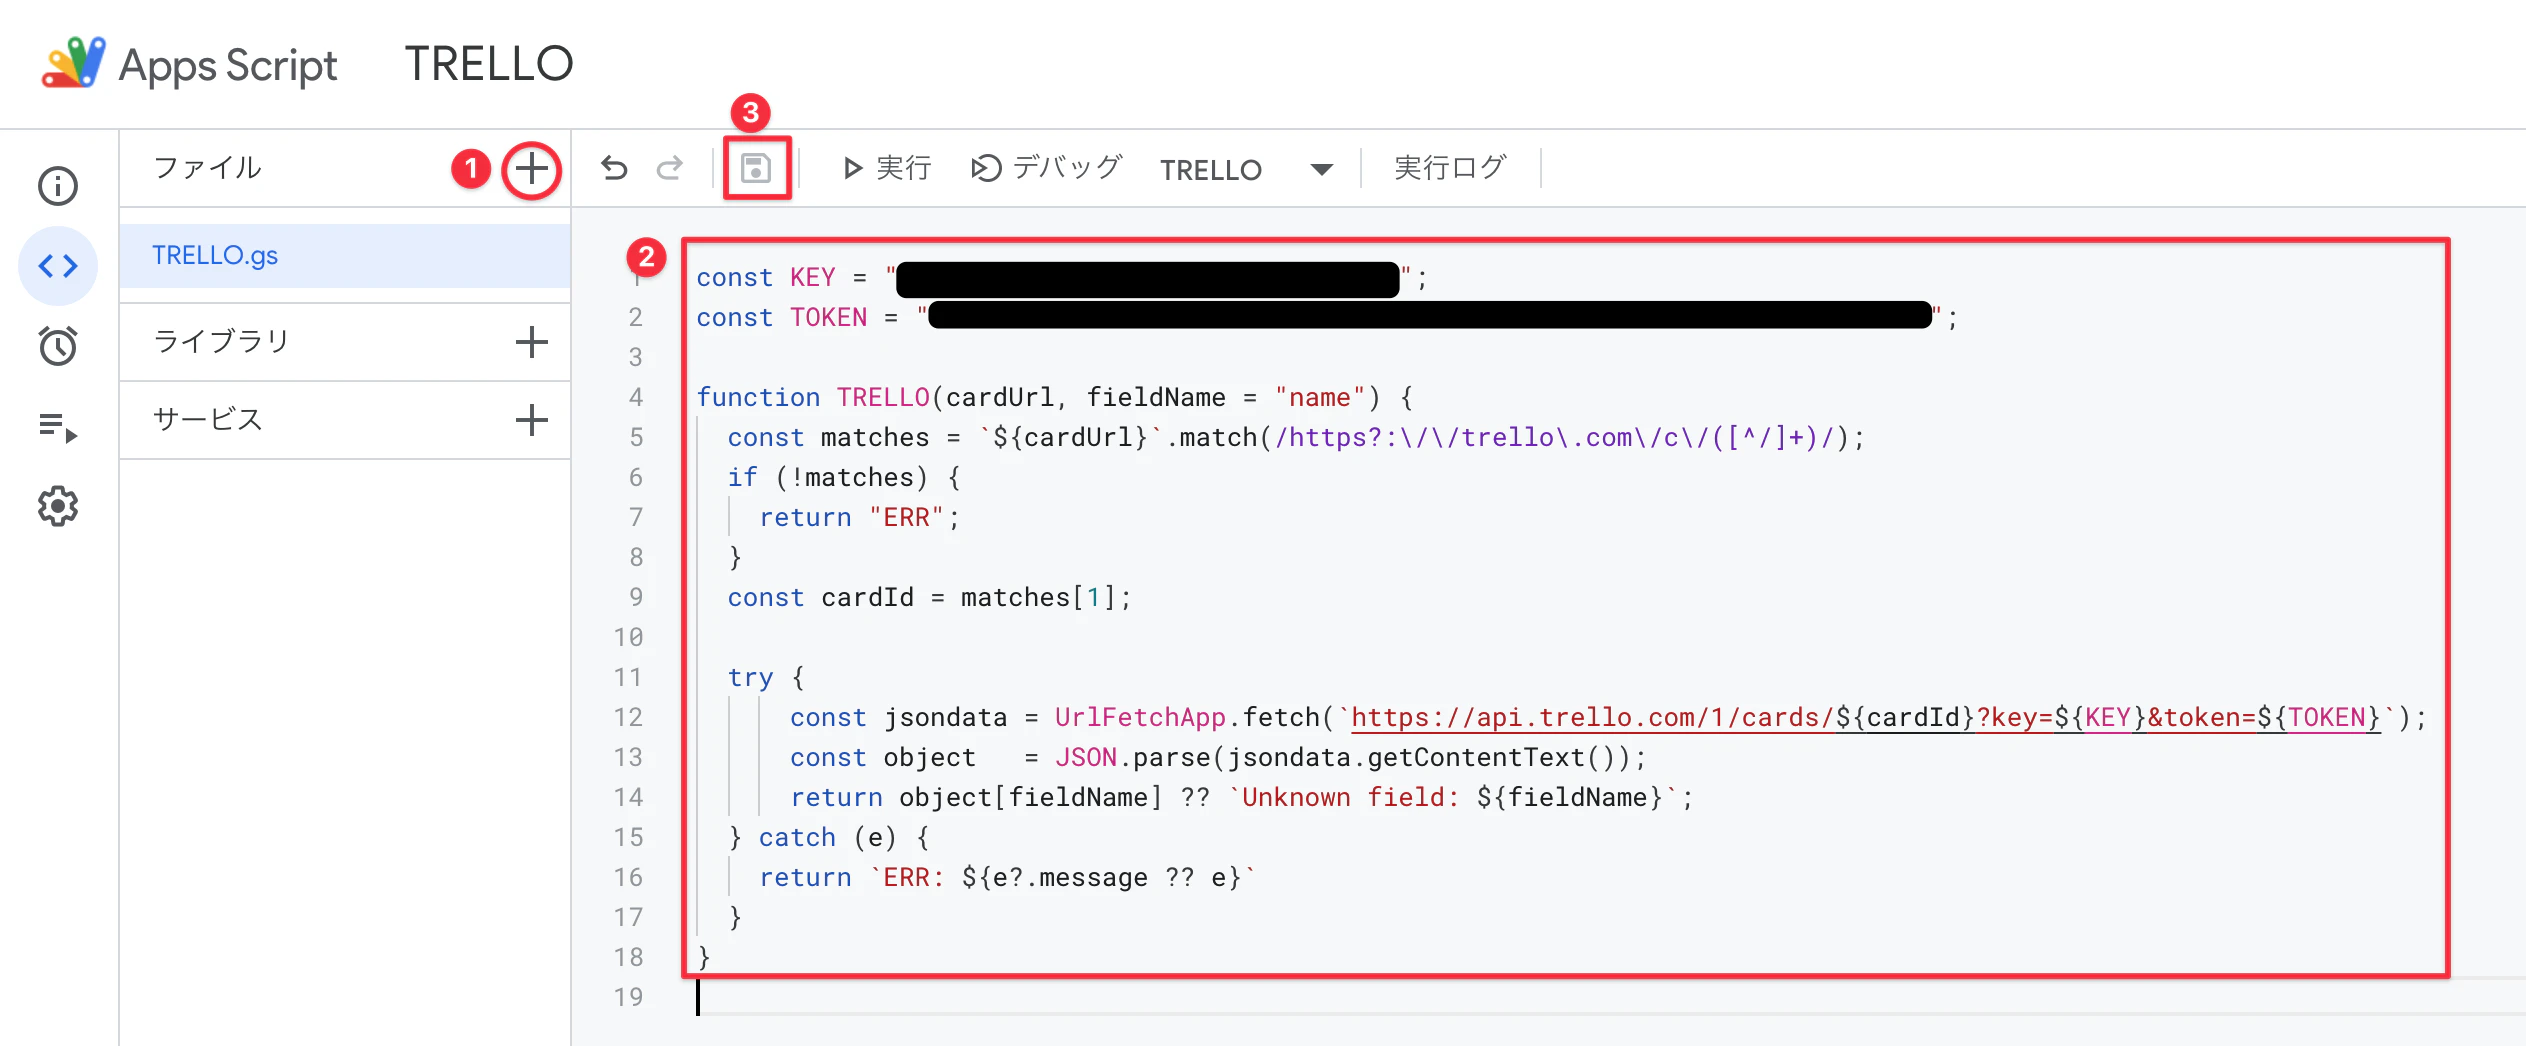Click the return "ERR" statement
Image resolution: width=2526 pixels, height=1046 pixels.
tap(859, 517)
